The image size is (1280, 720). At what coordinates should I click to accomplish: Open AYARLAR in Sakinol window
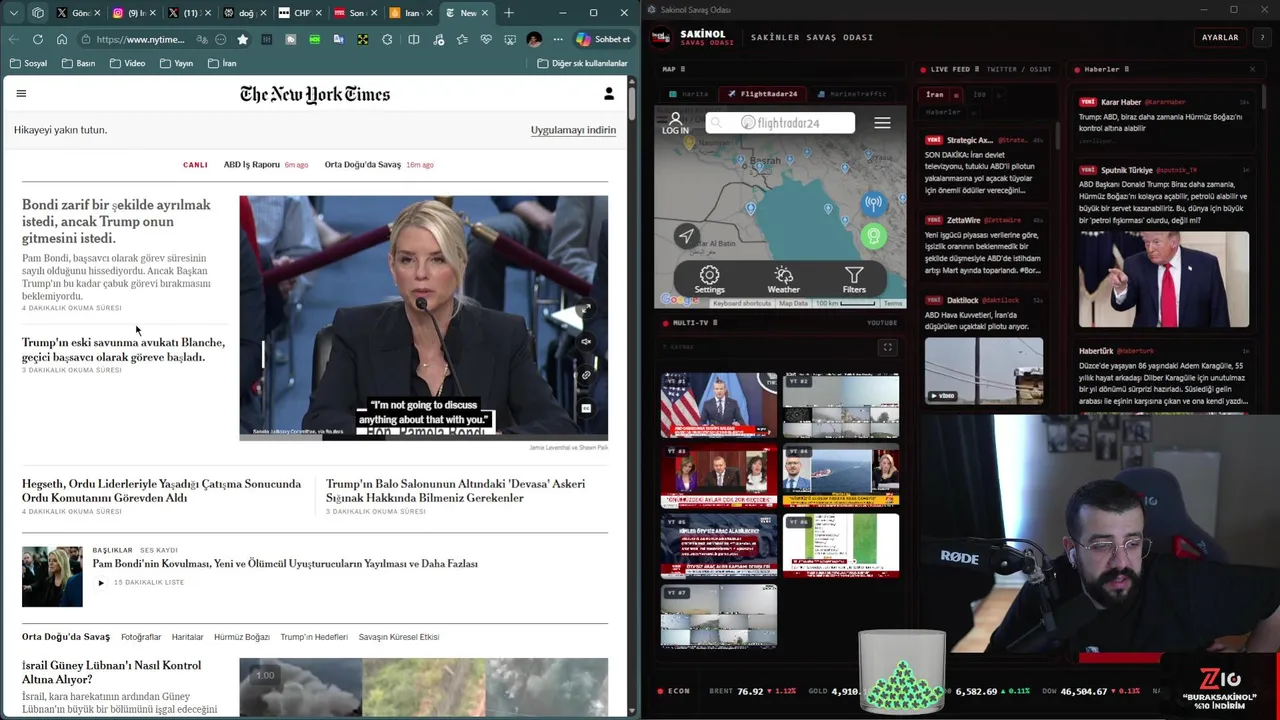click(1219, 37)
